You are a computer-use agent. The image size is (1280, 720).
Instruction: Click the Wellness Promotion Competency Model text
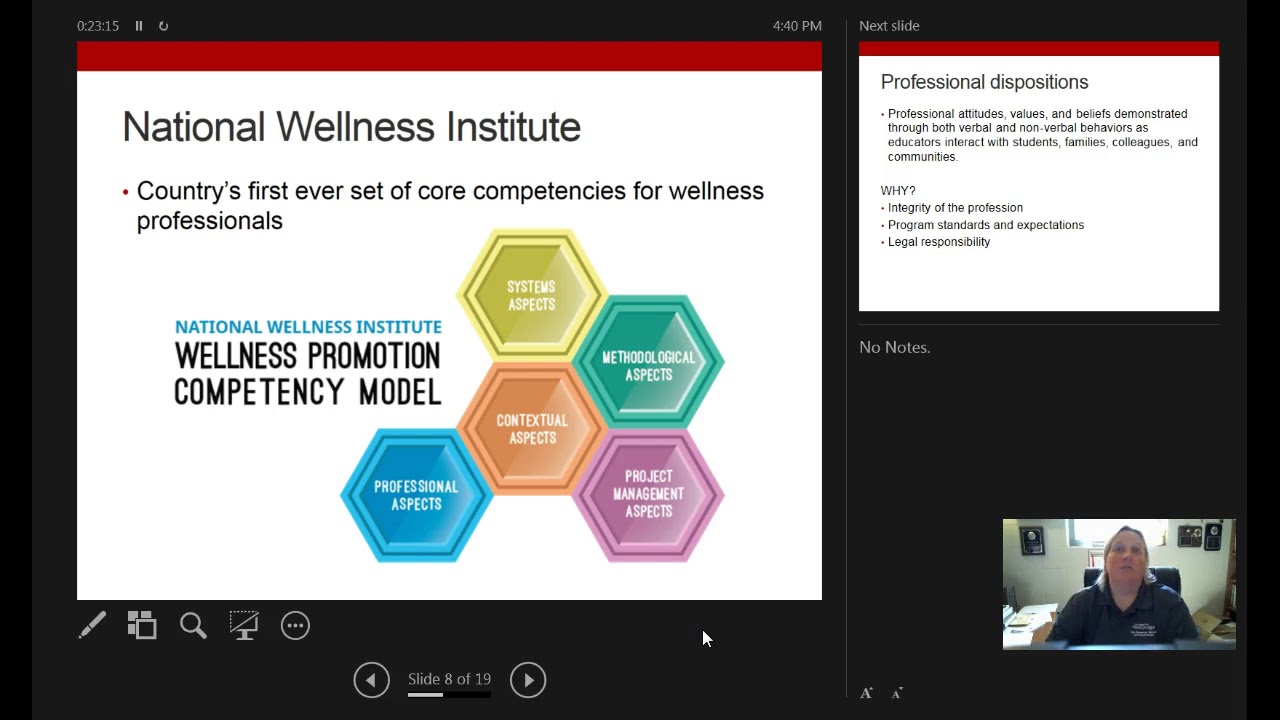308,374
